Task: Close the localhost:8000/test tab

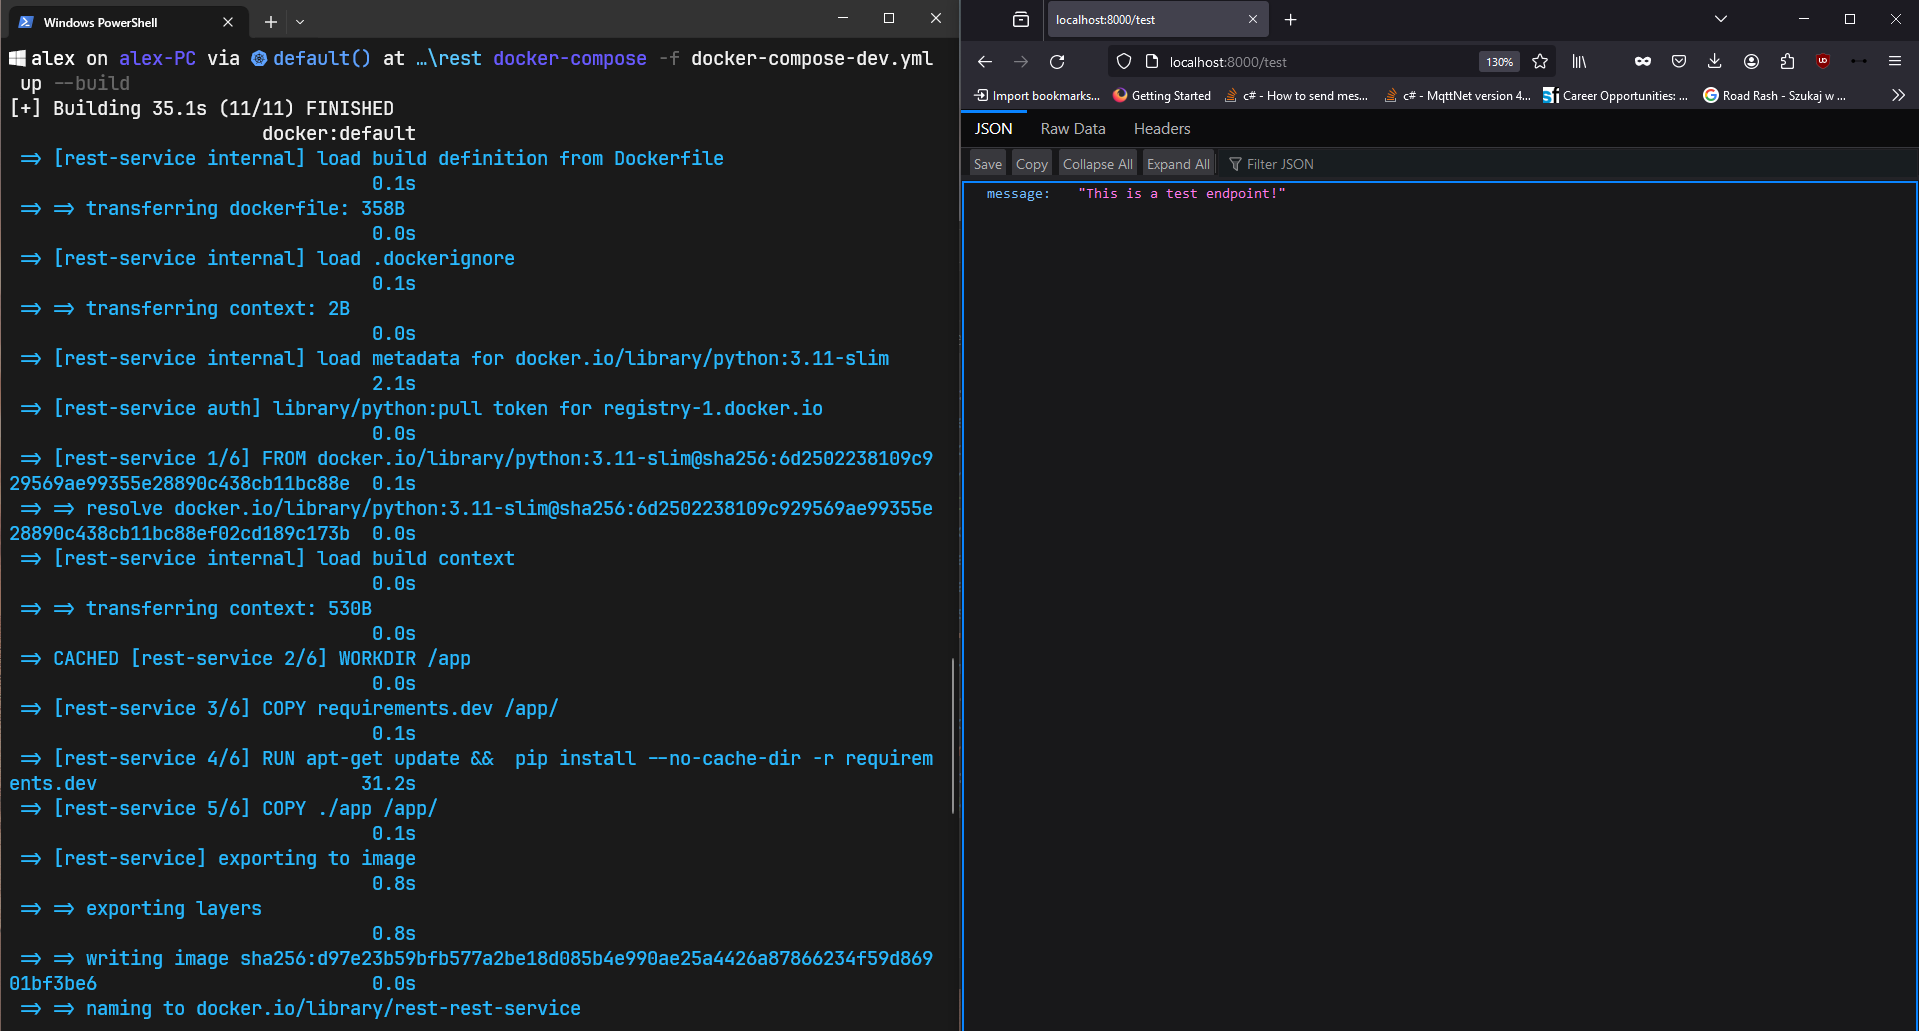Action: (1253, 20)
